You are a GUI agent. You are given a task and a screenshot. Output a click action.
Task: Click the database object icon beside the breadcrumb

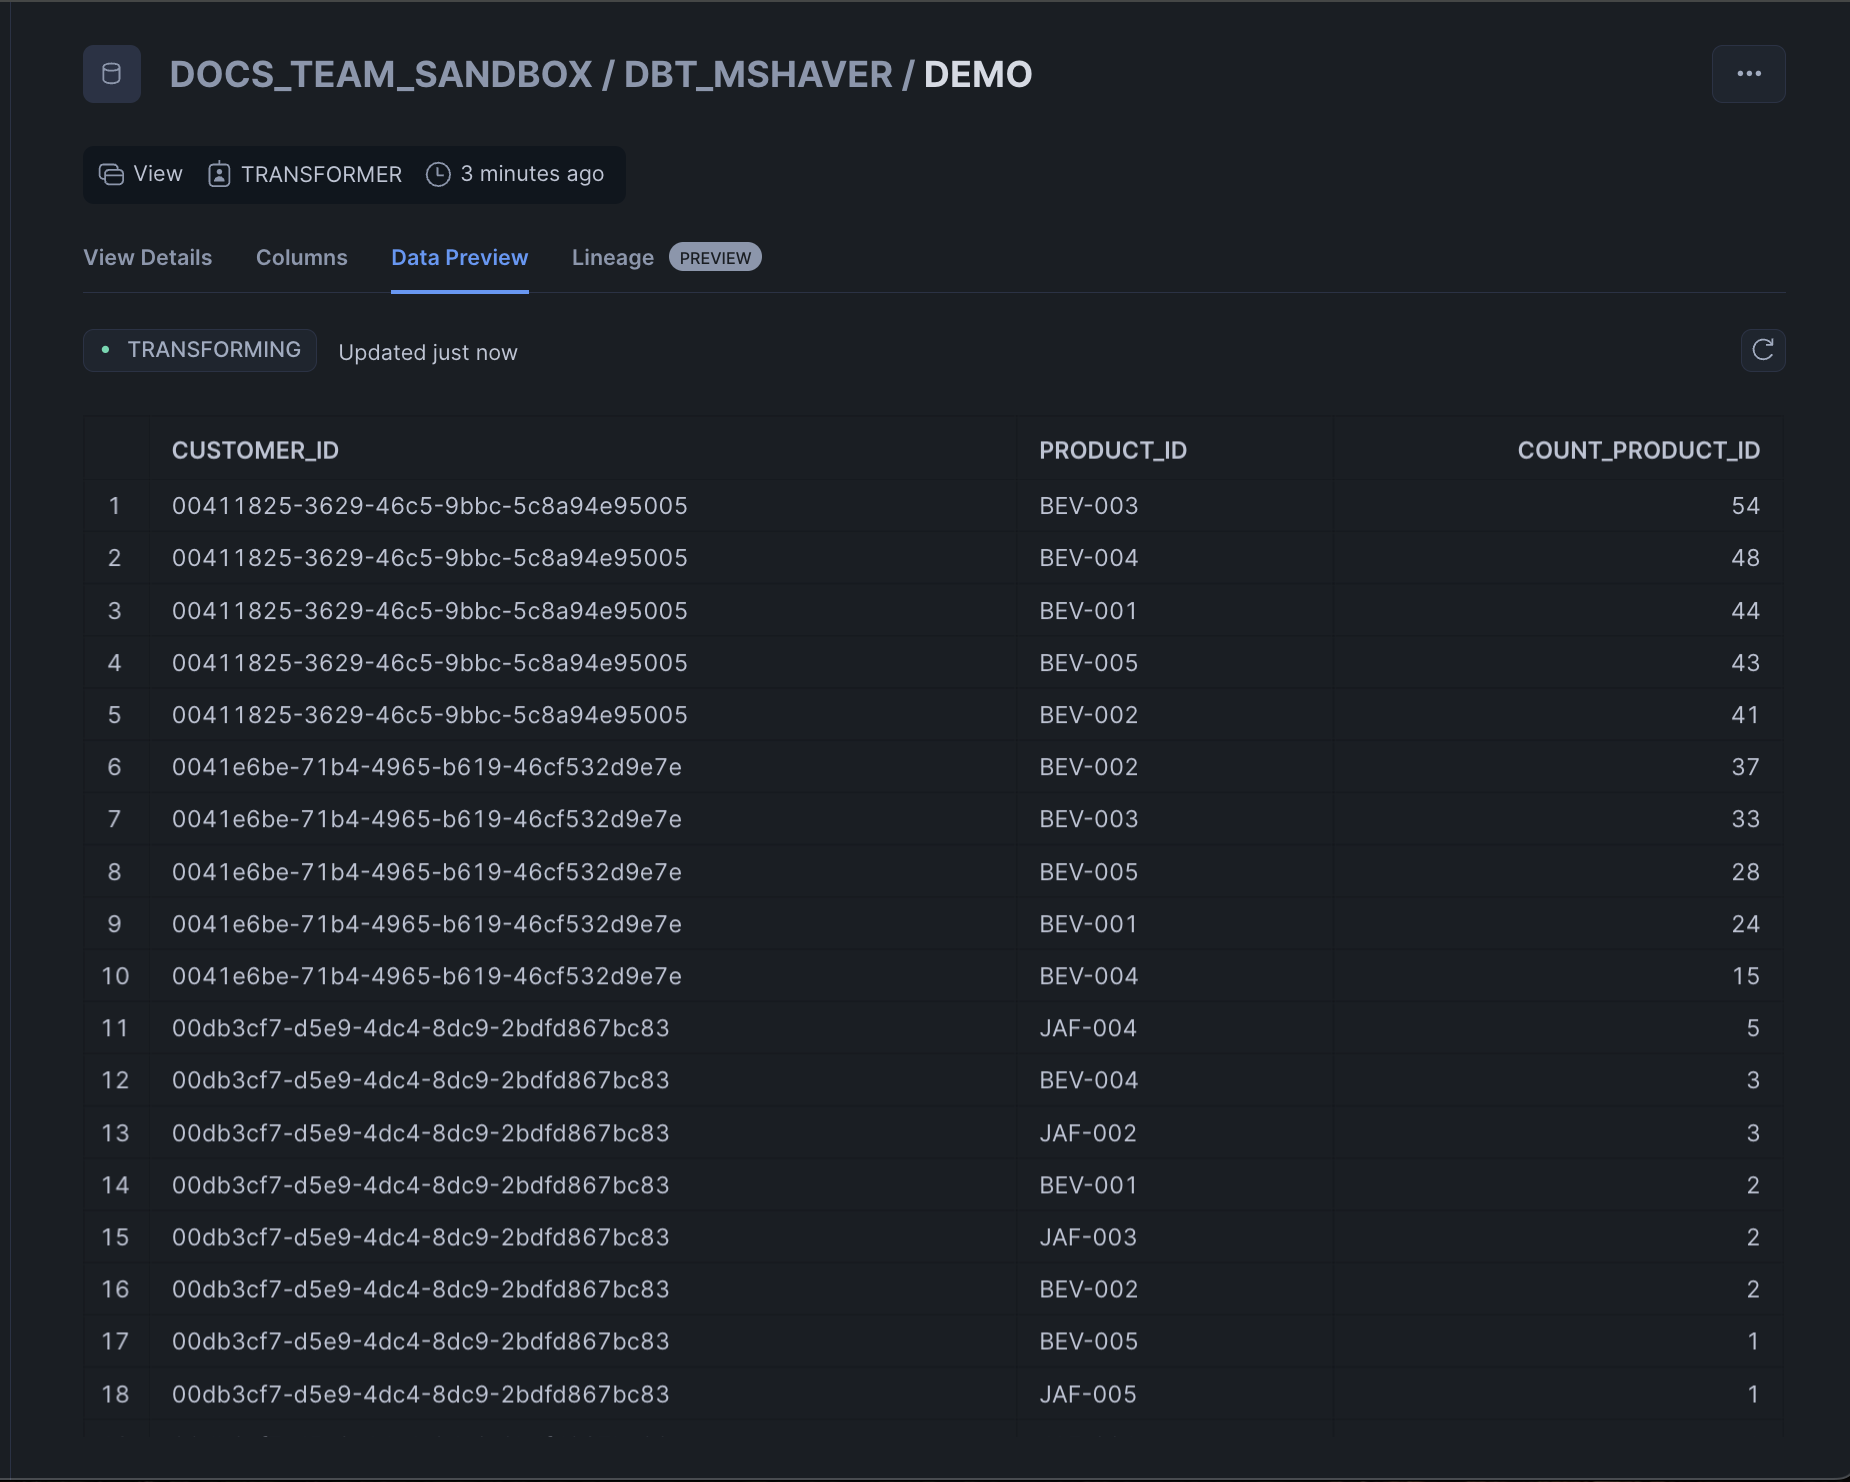tap(111, 73)
